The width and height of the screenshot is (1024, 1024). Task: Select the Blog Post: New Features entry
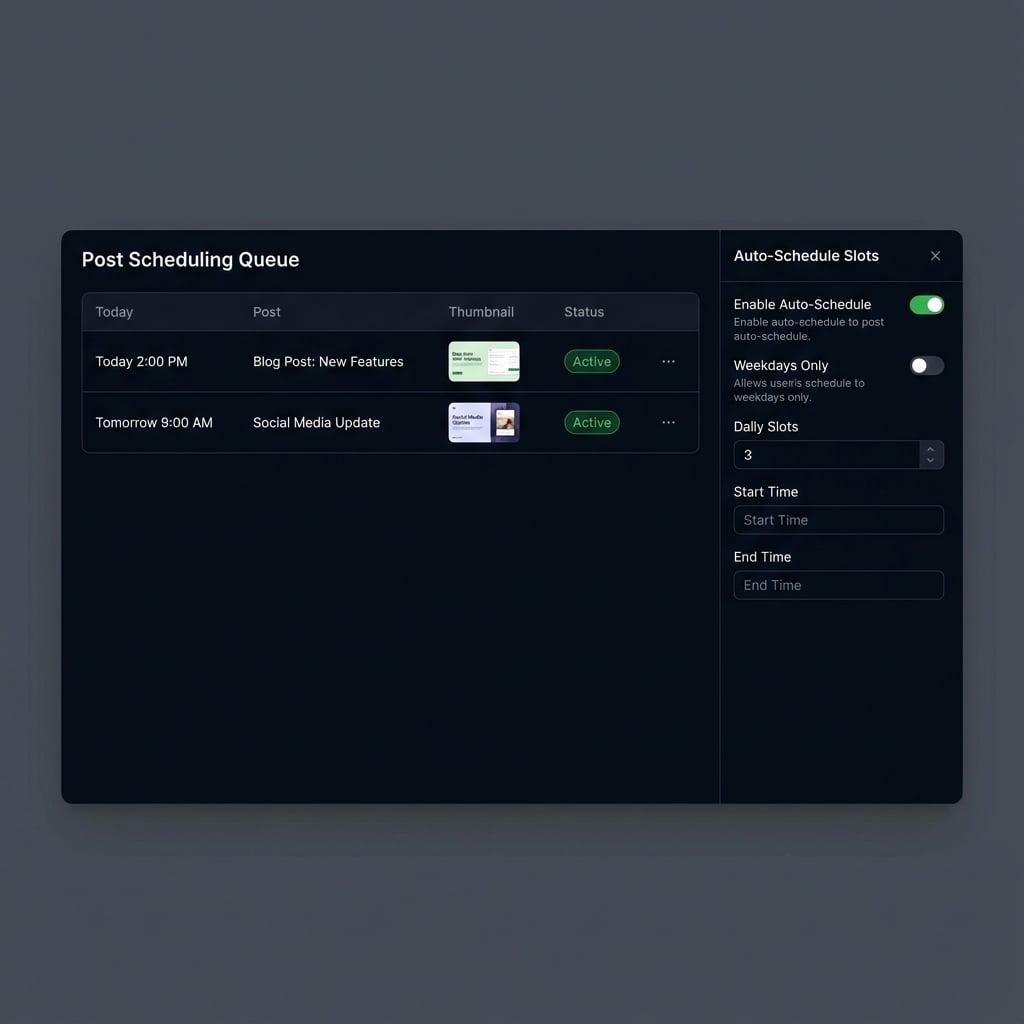point(328,361)
